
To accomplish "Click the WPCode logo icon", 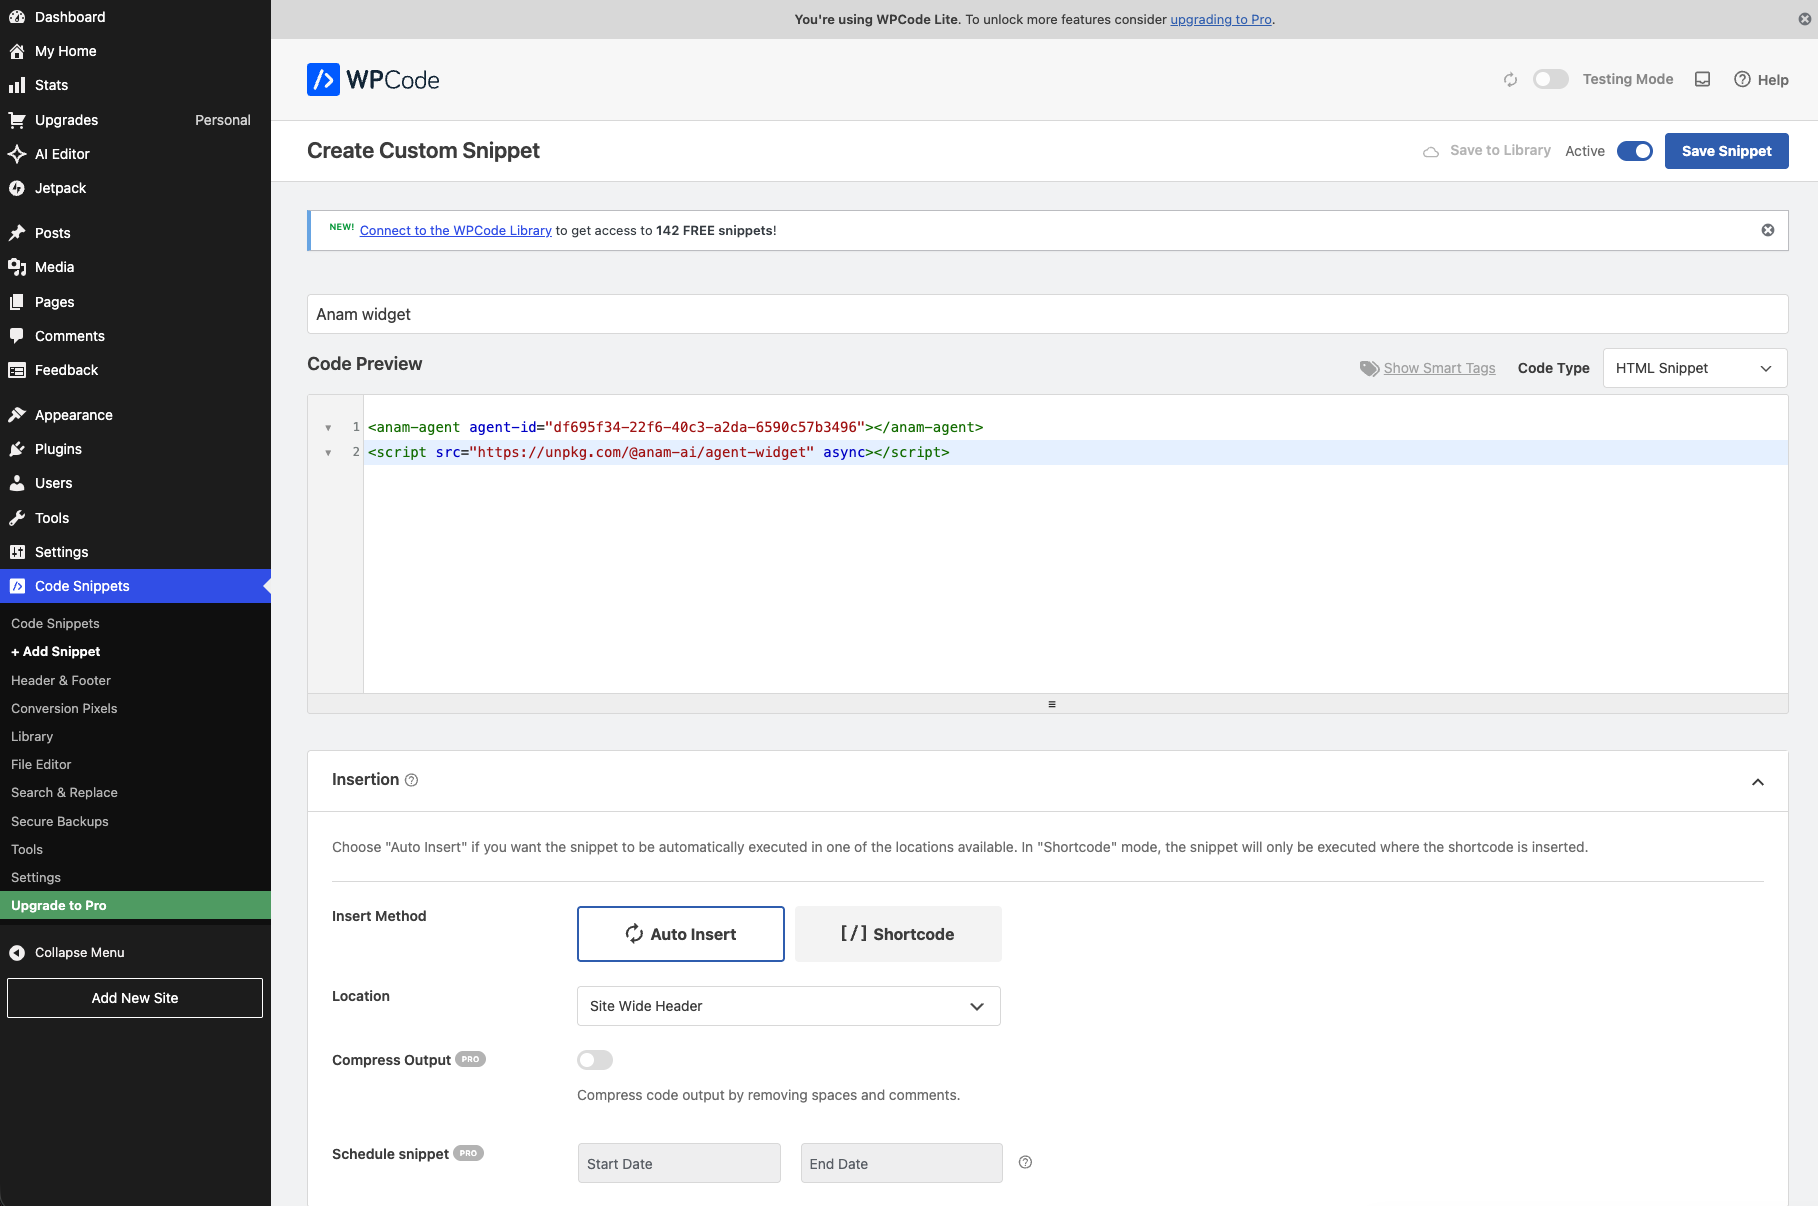I will pyautogui.click(x=322, y=79).
